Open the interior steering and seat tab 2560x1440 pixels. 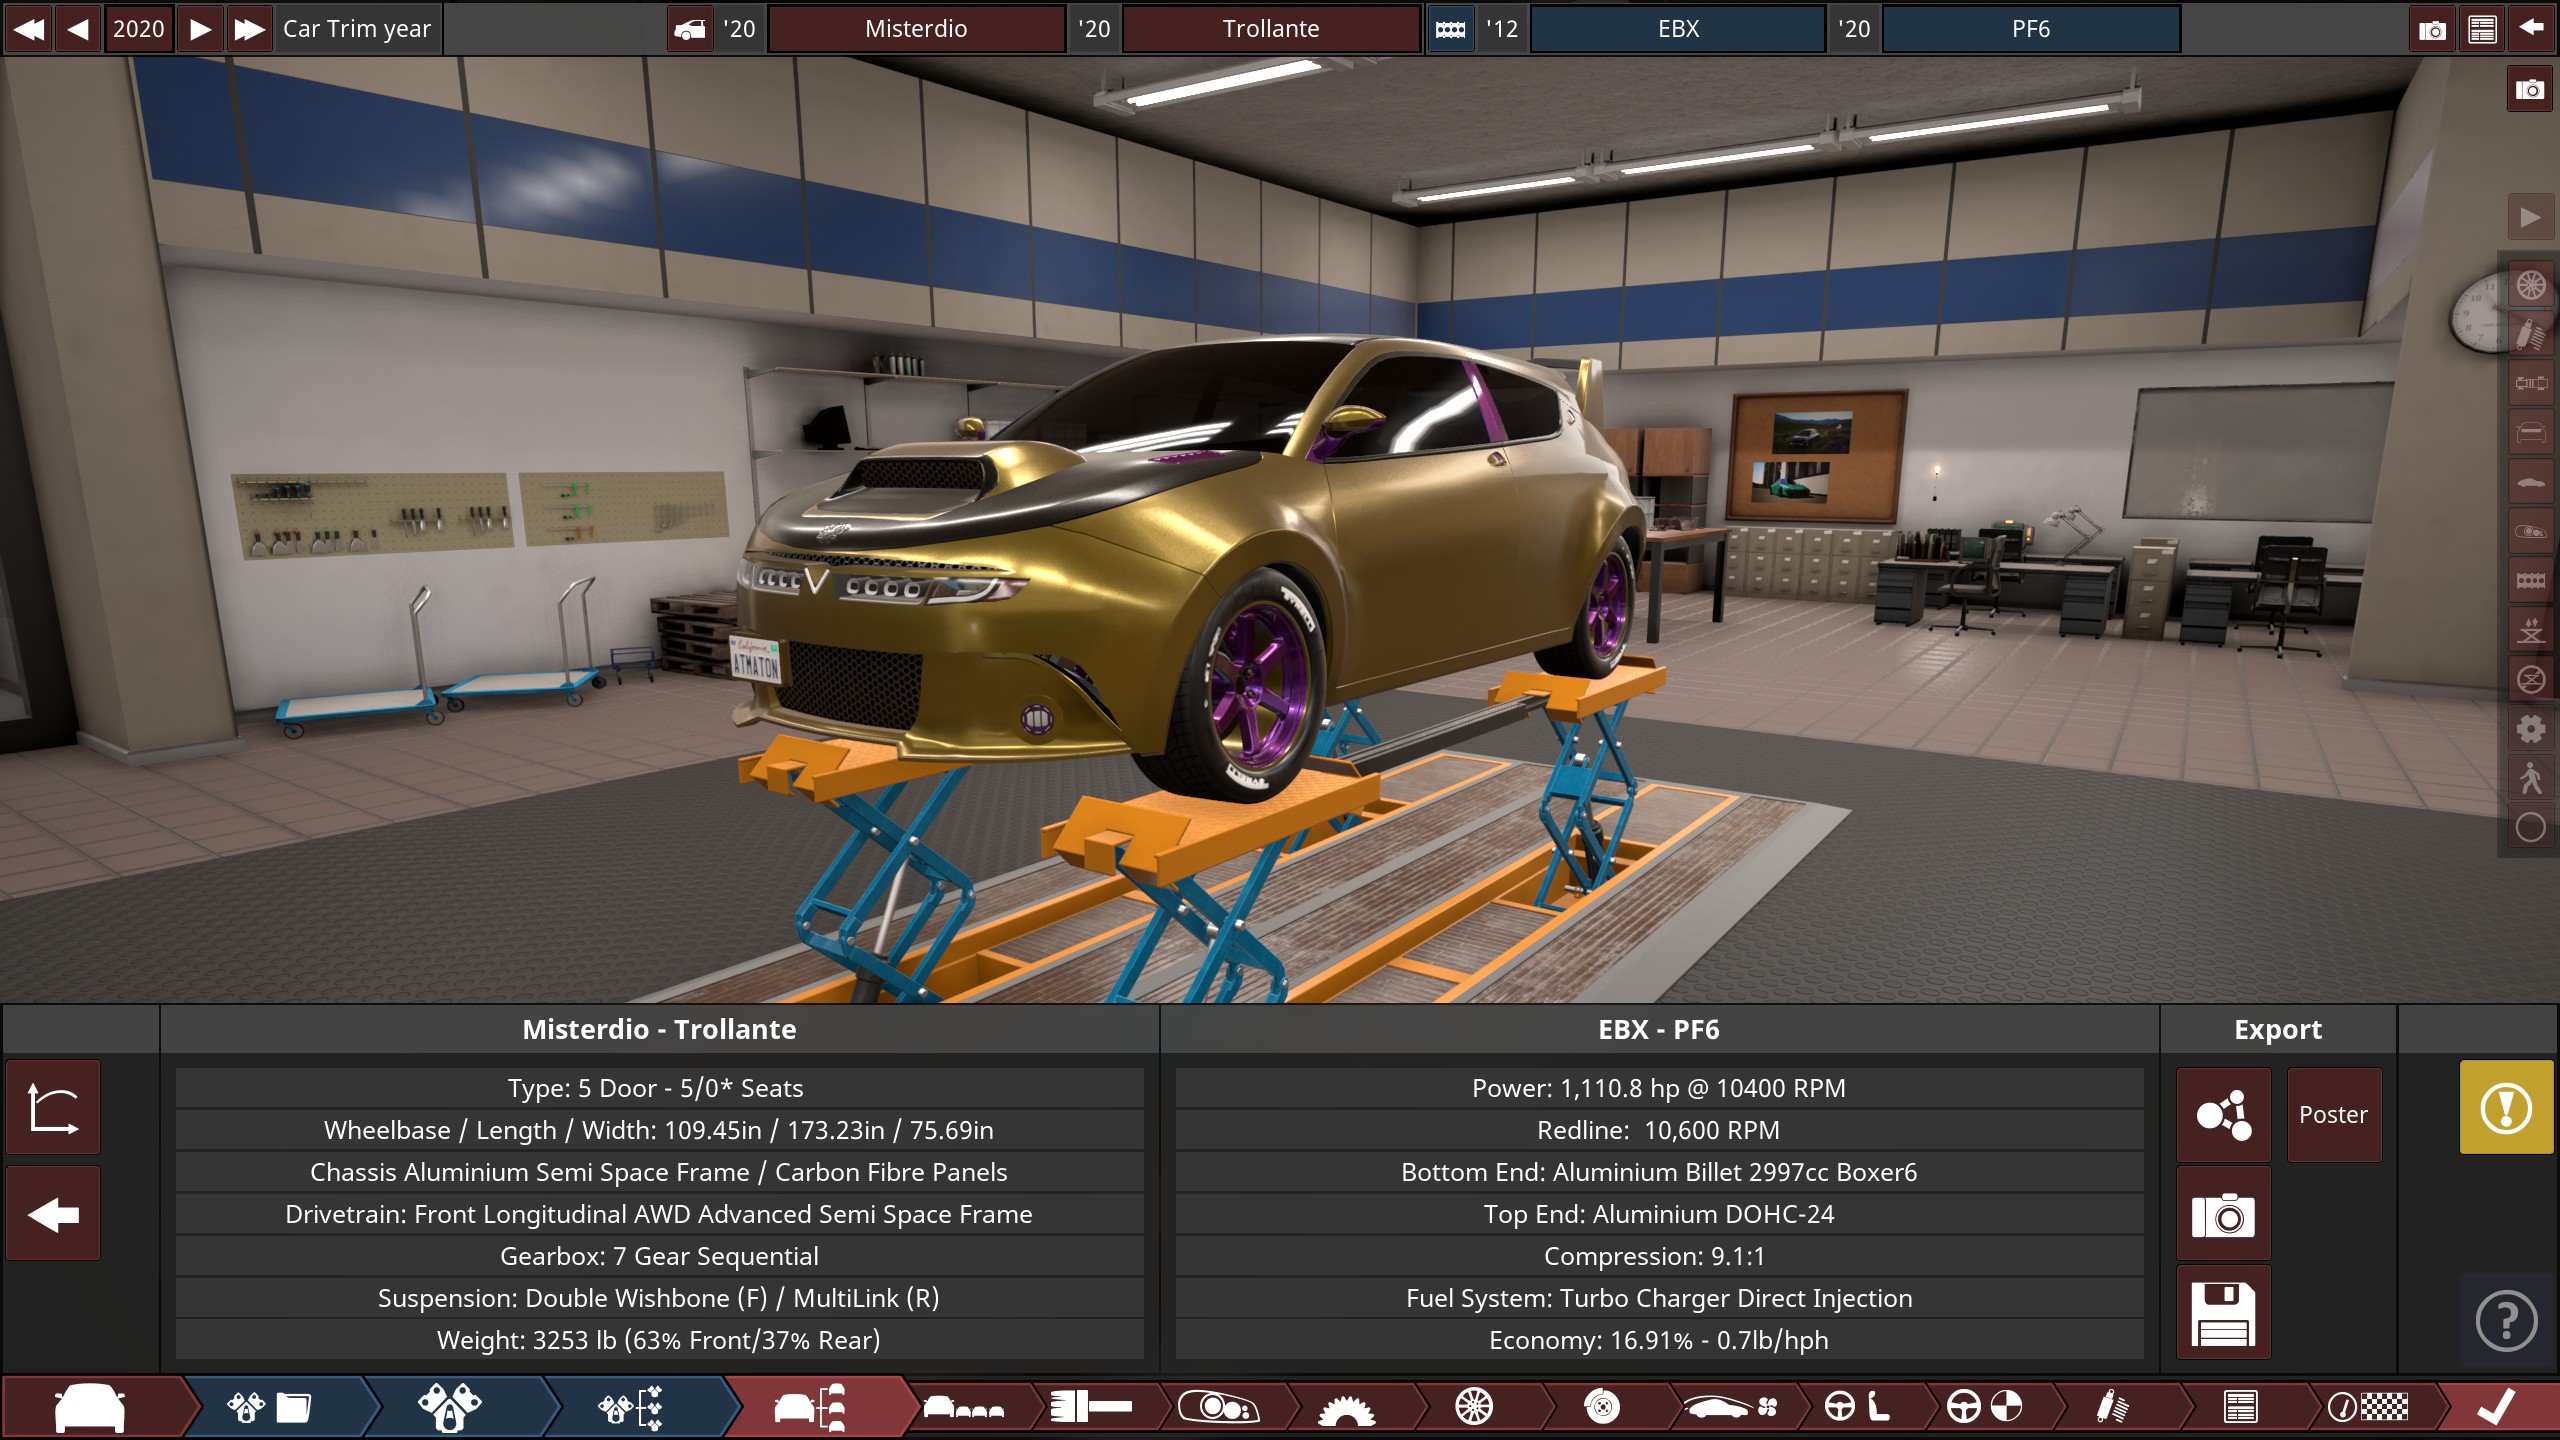(1857, 1408)
